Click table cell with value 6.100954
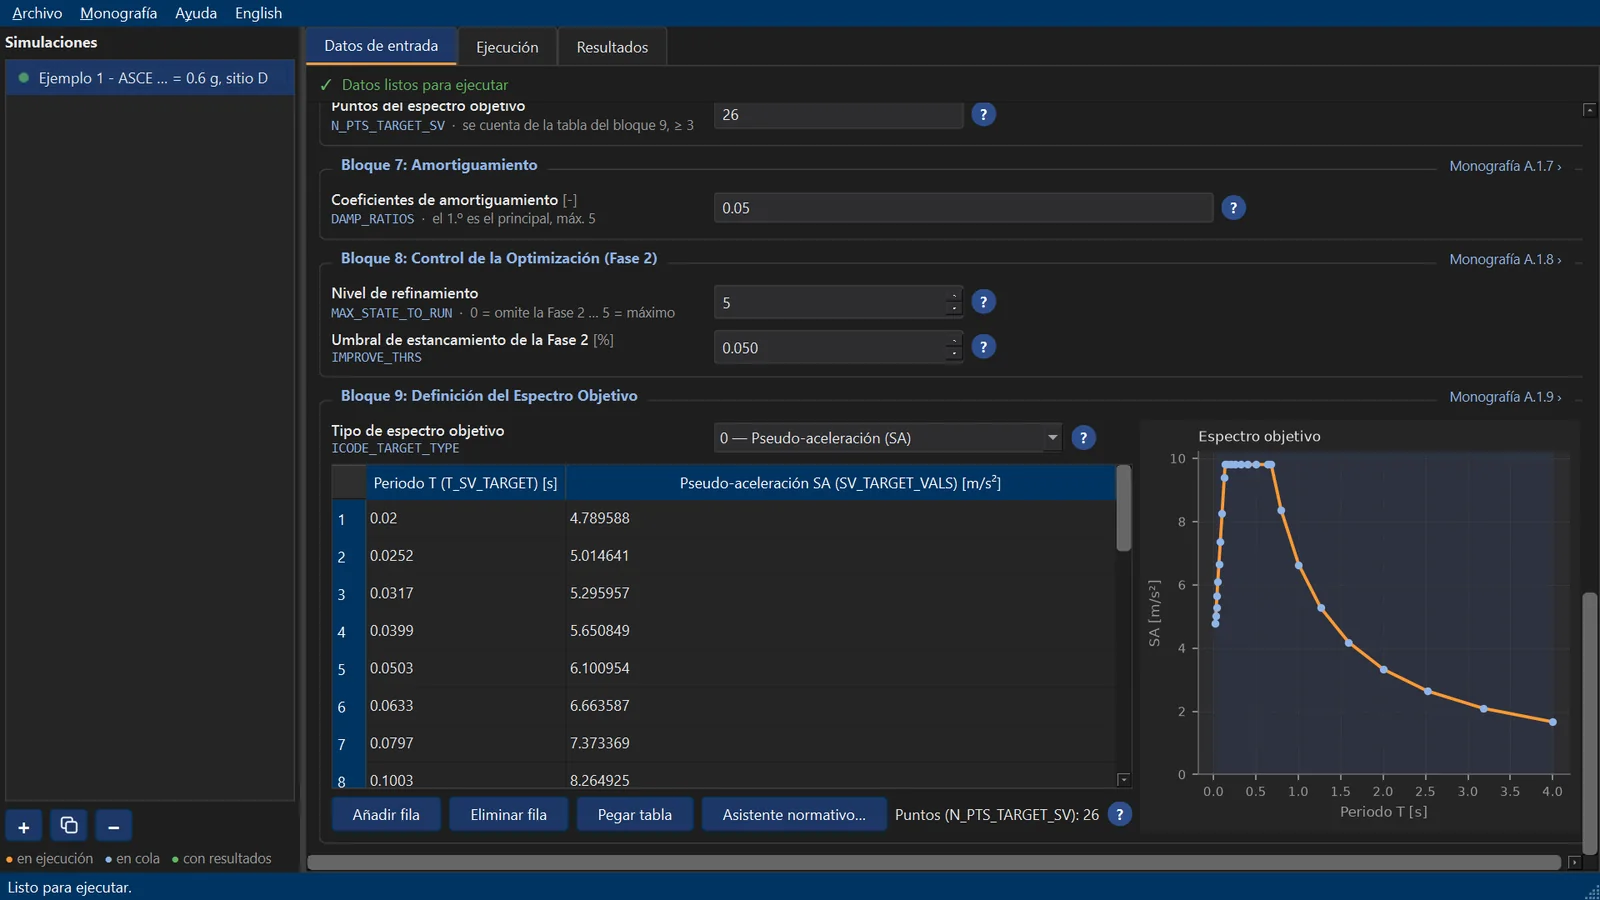 tap(840, 668)
